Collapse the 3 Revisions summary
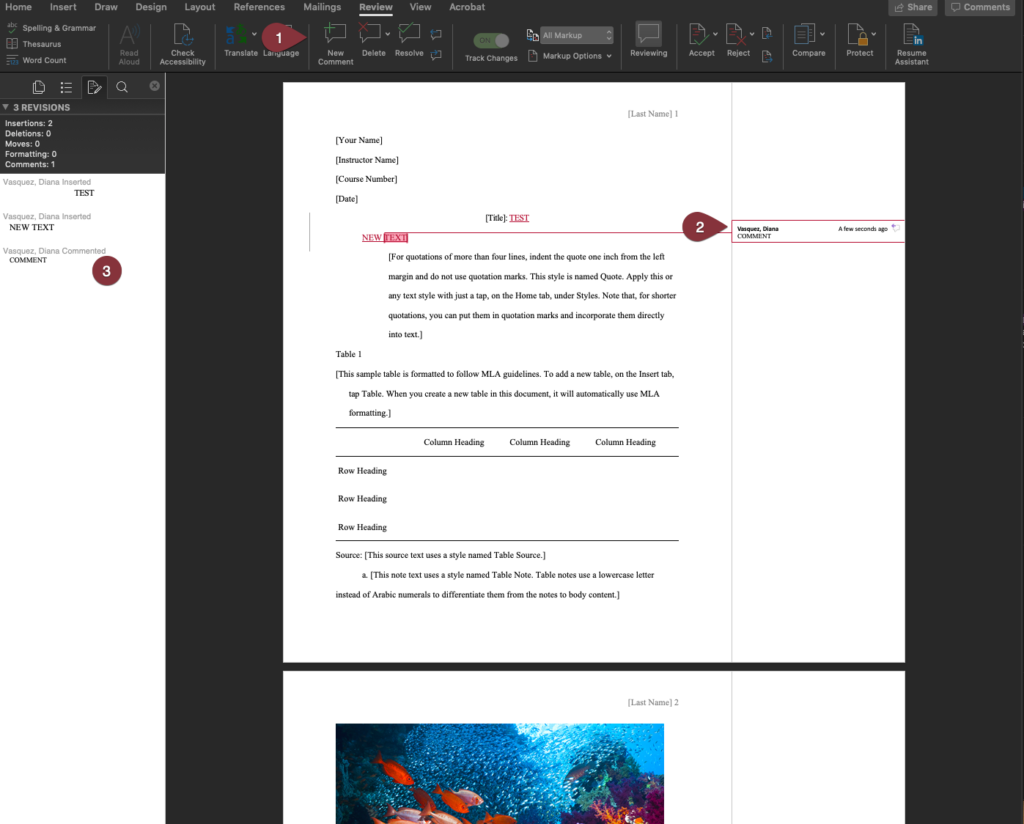This screenshot has height=824, width=1024. (x=8, y=107)
